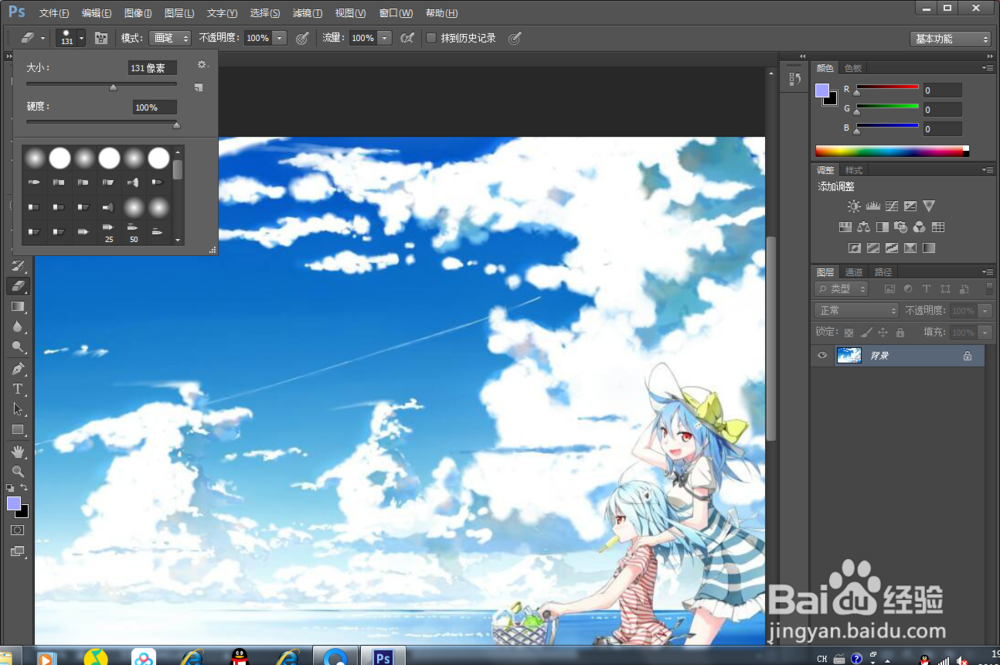Toggle pressure for size icon
The height and width of the screenshot is (665, 1000).
click(x=515, y=38)
